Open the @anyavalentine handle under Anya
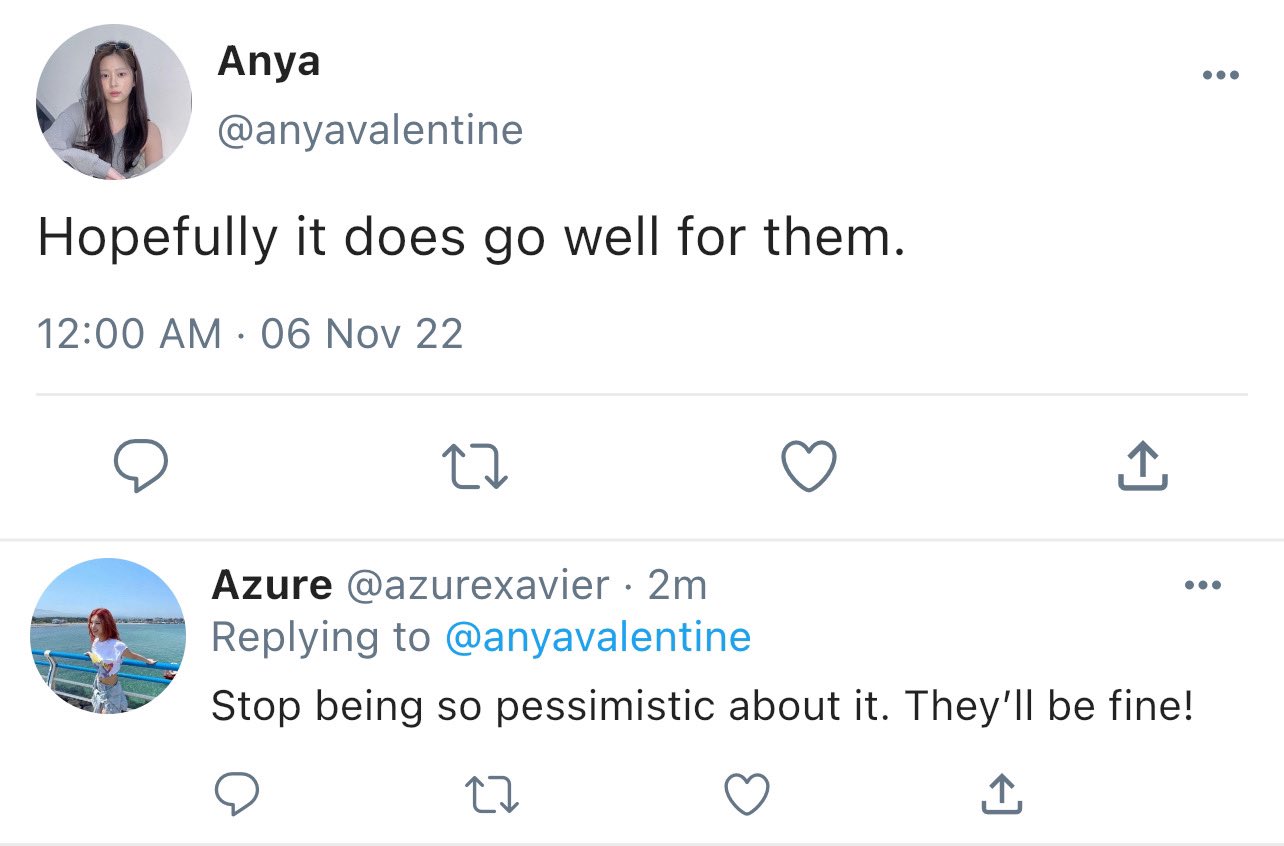 (370, 130)
